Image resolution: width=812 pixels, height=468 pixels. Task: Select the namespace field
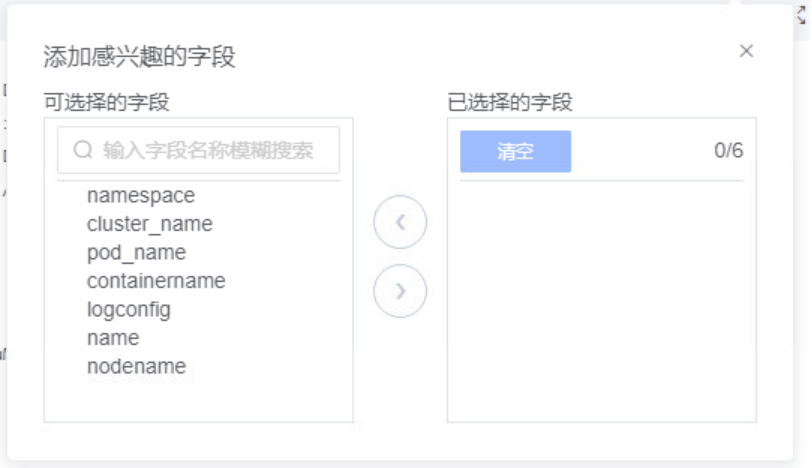(141, 196)
